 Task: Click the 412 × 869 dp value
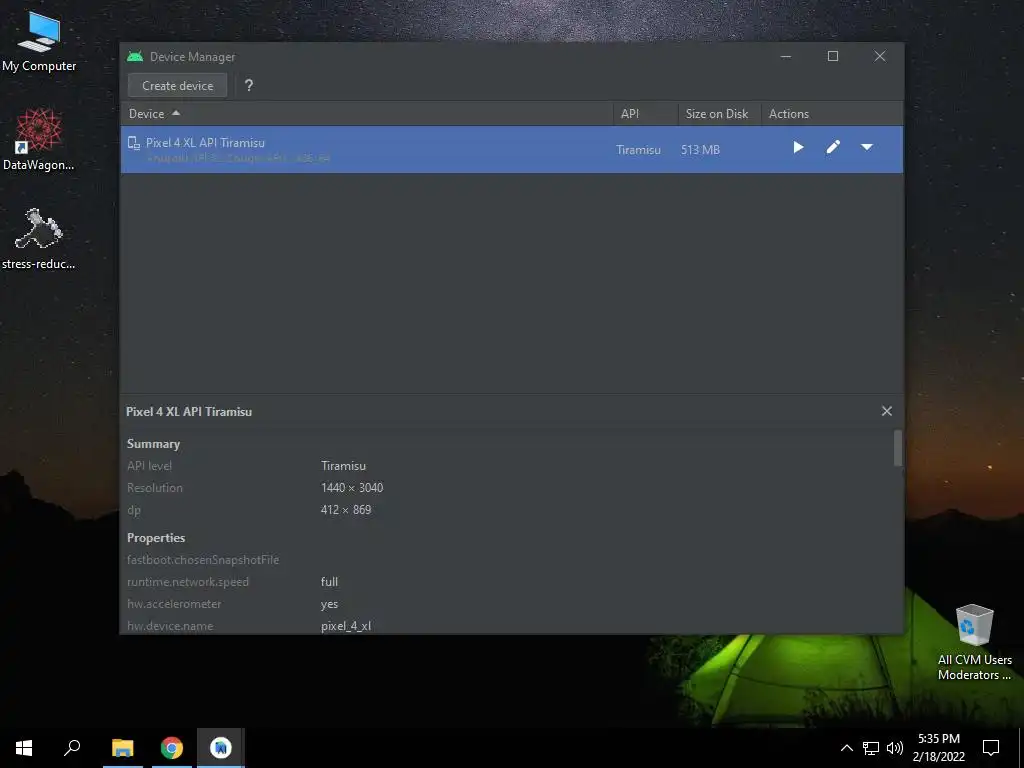pos(346,510)
